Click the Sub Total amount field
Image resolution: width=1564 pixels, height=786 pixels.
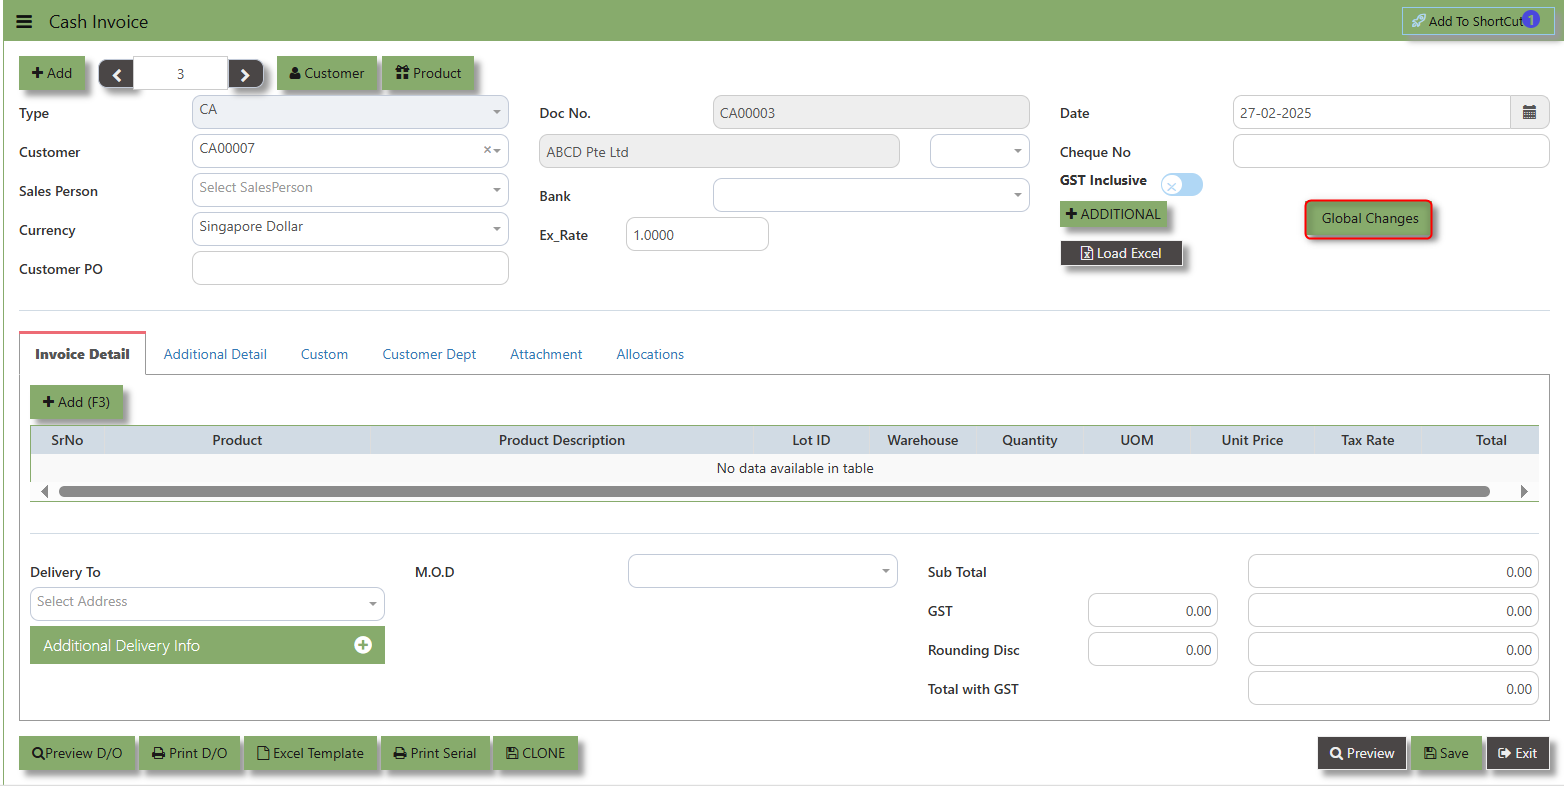click(1393, 571)
